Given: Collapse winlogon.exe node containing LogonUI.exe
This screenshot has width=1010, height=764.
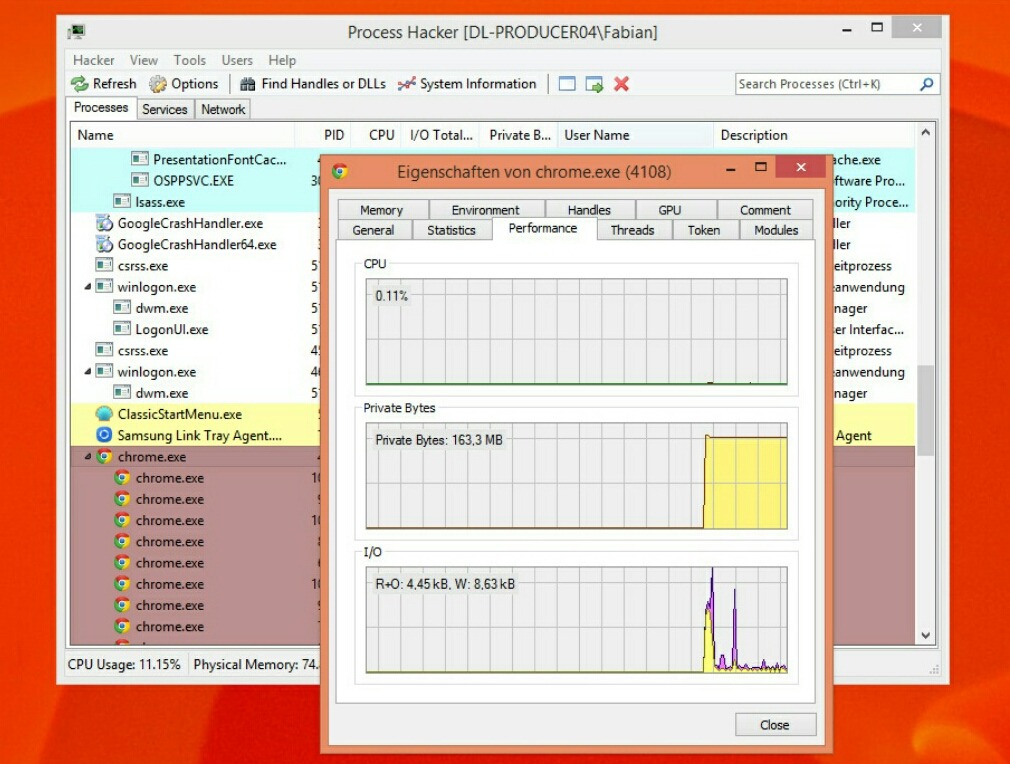Looking at the screenshot, I should pyautogui.click(x=87, y=287).
